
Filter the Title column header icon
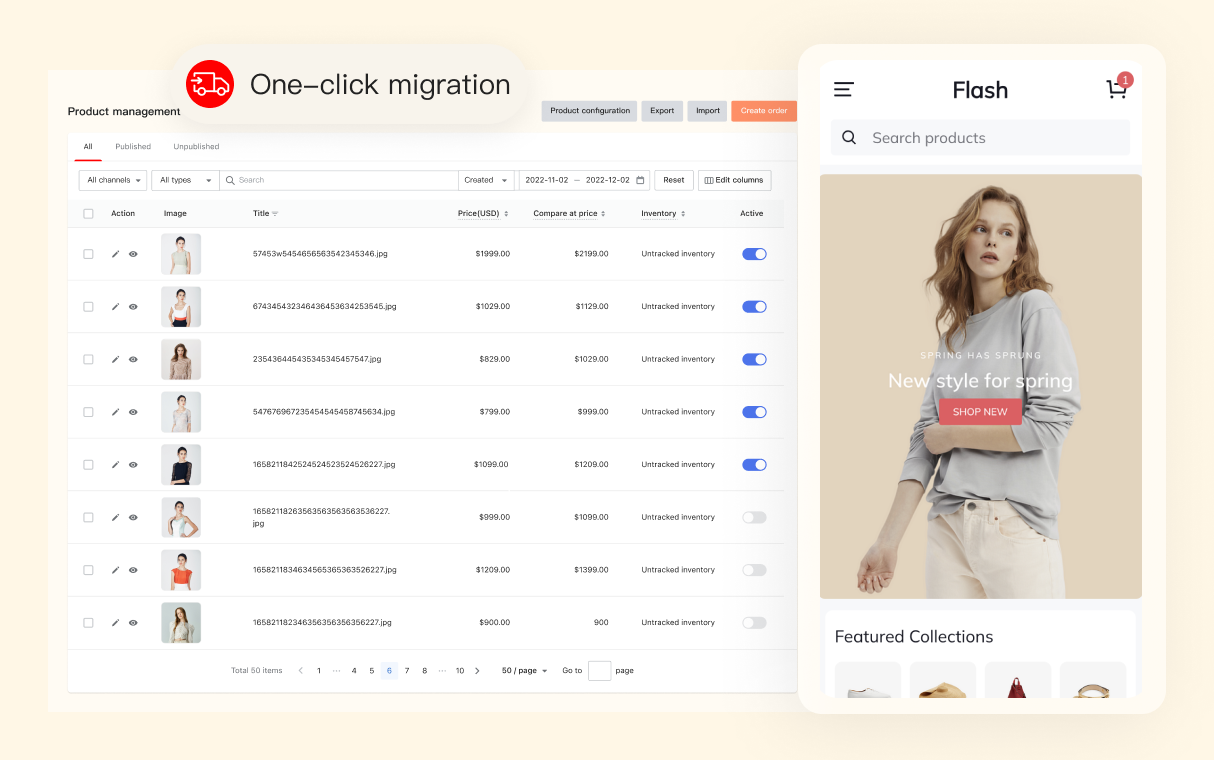275,213
